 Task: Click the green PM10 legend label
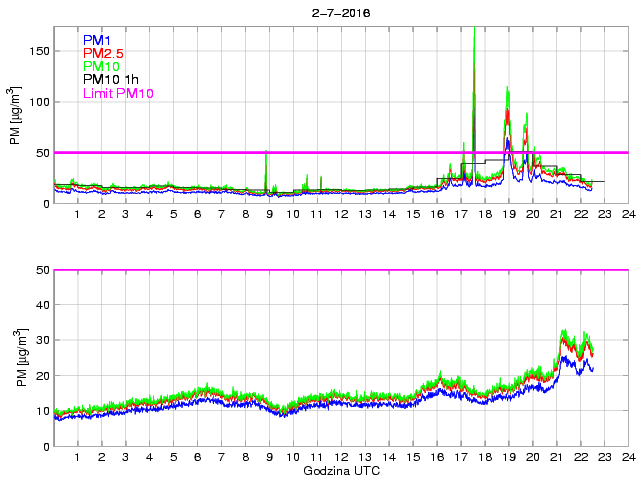point(102,66)
